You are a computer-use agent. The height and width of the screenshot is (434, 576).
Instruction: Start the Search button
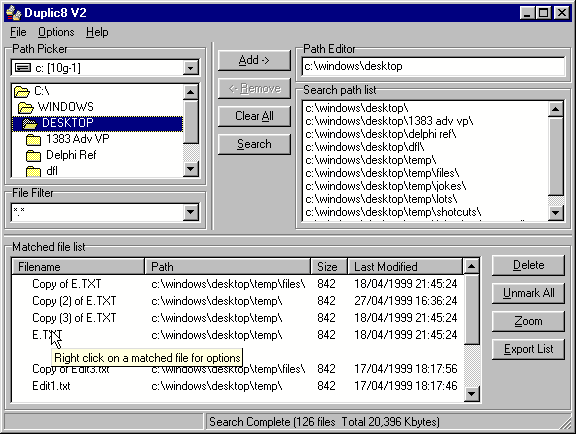pyautogui.click(x=254, y=144)
